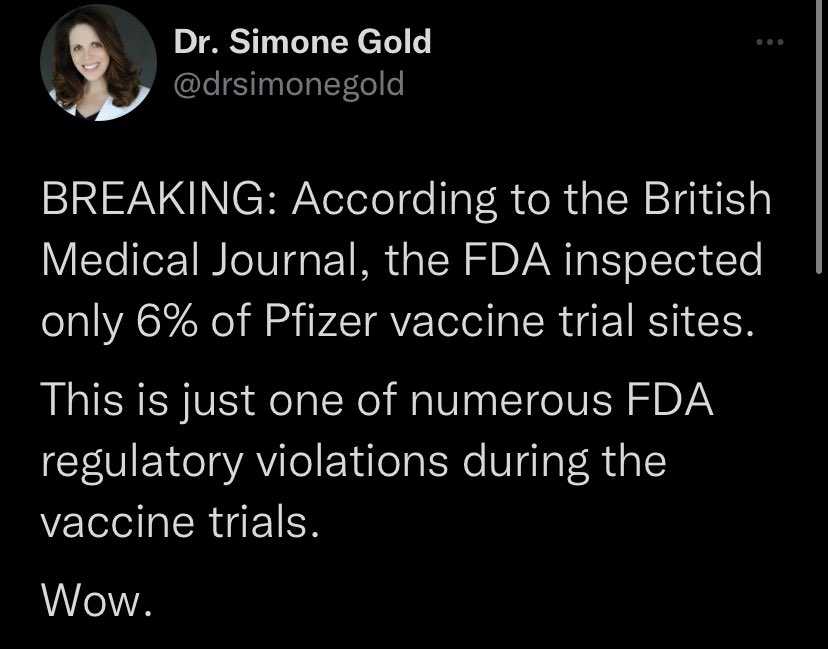Click the word According in the tweet
828x649 pixels.
393,201
